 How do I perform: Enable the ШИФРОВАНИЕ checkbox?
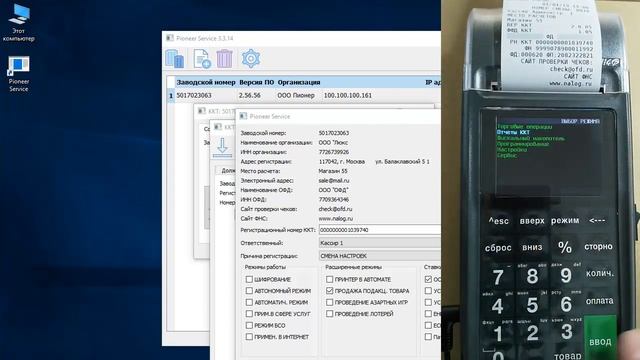(x=249, y=279)
